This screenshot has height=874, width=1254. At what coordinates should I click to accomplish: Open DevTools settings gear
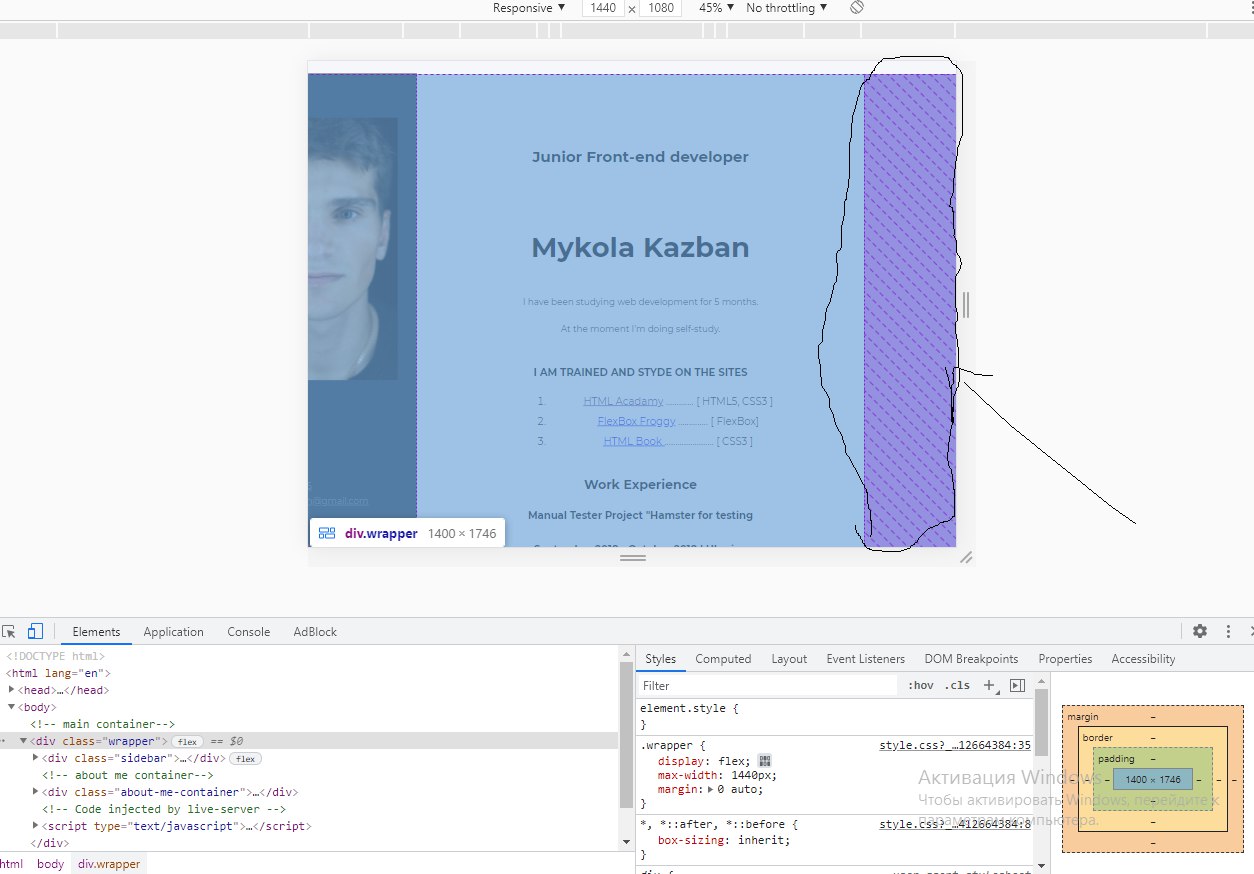point(1200,631)
